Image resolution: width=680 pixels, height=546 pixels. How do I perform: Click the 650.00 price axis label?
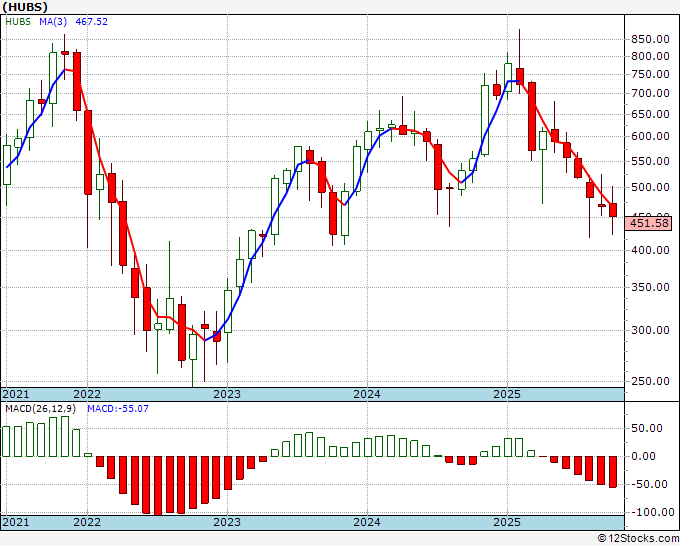click(649, 114)
